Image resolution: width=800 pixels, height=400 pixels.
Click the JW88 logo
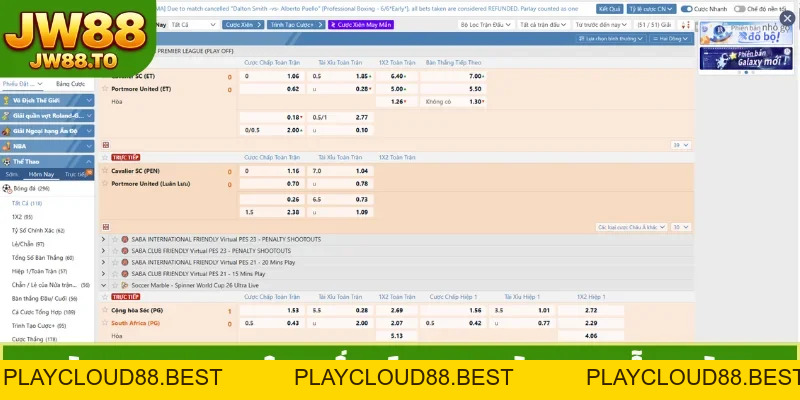pyautogui.click(x=76, y=40)
